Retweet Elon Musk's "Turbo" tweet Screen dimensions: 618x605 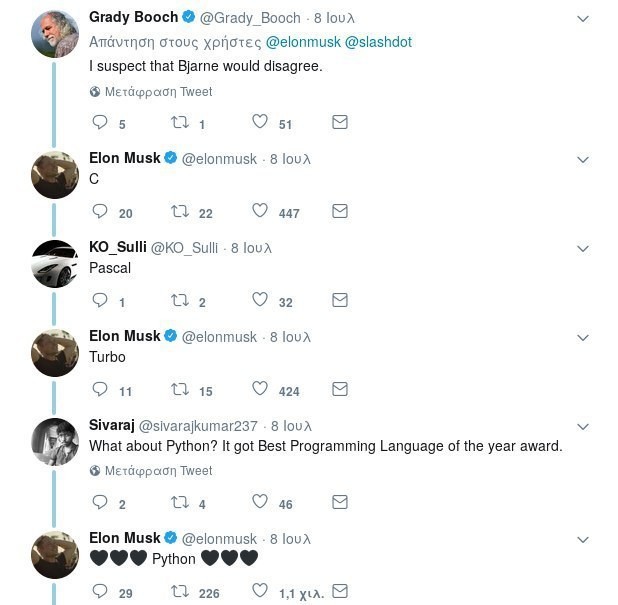point(180,390)
